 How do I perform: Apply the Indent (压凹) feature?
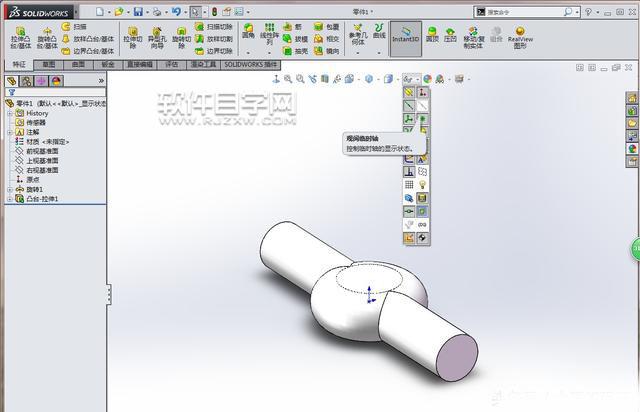click(450, 34)
